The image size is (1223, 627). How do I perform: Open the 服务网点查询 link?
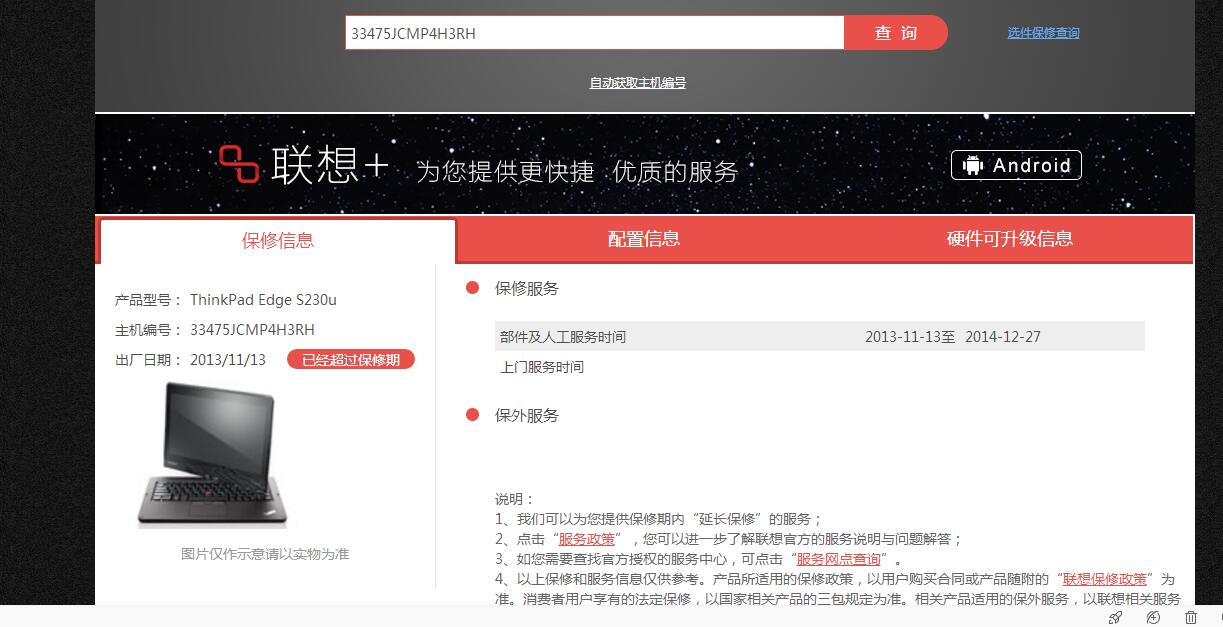tap(839, 559)
